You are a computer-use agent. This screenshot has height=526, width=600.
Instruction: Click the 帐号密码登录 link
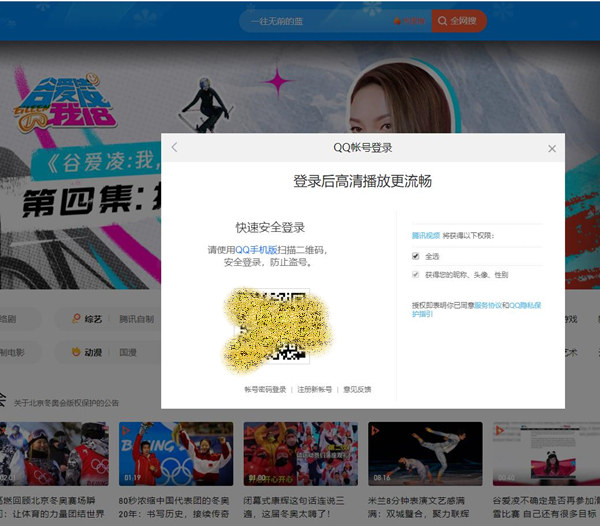[265, 389]
